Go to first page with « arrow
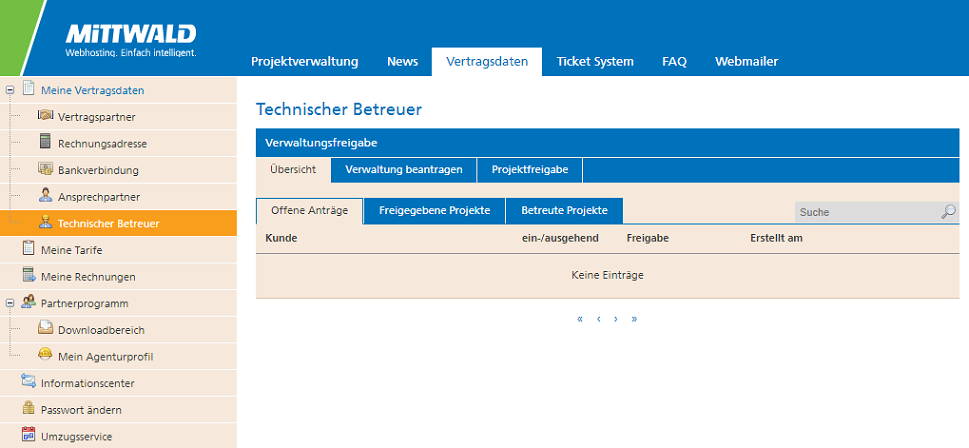 pyautogui.click(x=580, y=319)
